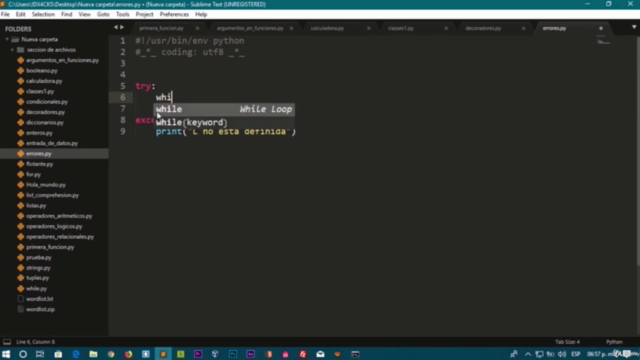Screen dimensions: 640x360
Task: Close the classes1.py tab
Action: 446,28
